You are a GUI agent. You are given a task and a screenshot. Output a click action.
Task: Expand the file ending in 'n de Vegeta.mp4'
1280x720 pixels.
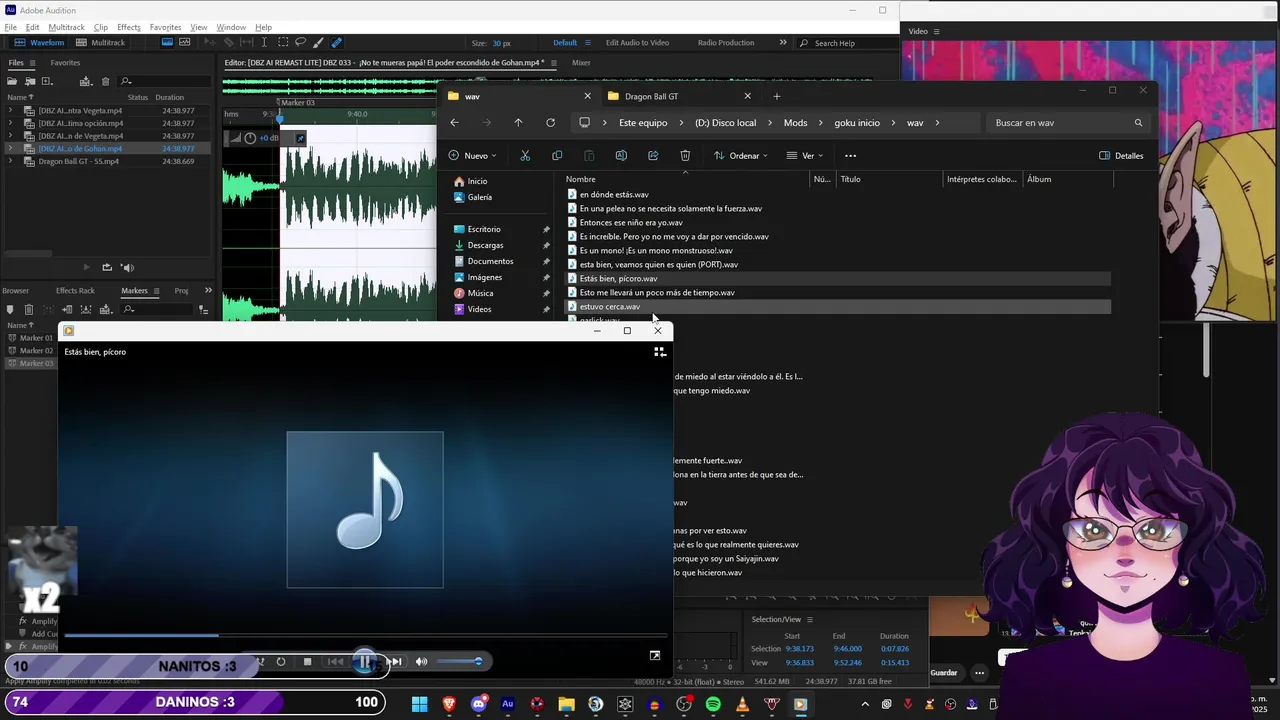(x=11, y=136)
